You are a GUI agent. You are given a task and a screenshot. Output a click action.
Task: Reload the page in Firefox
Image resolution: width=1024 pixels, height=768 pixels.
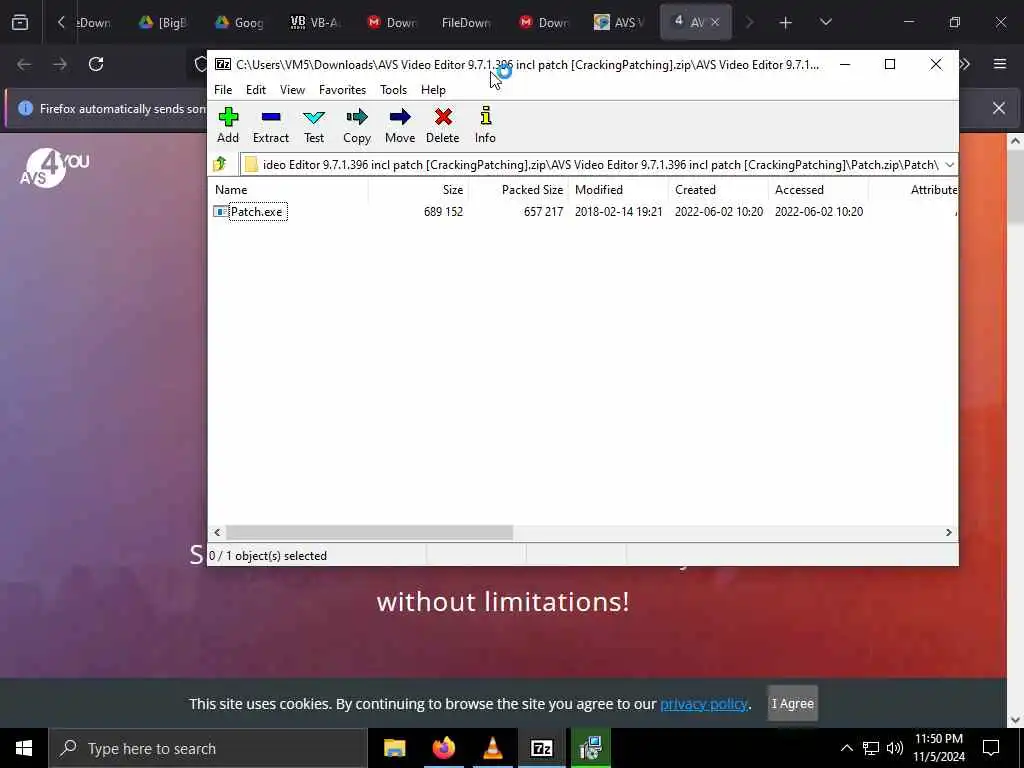point(96,64)
